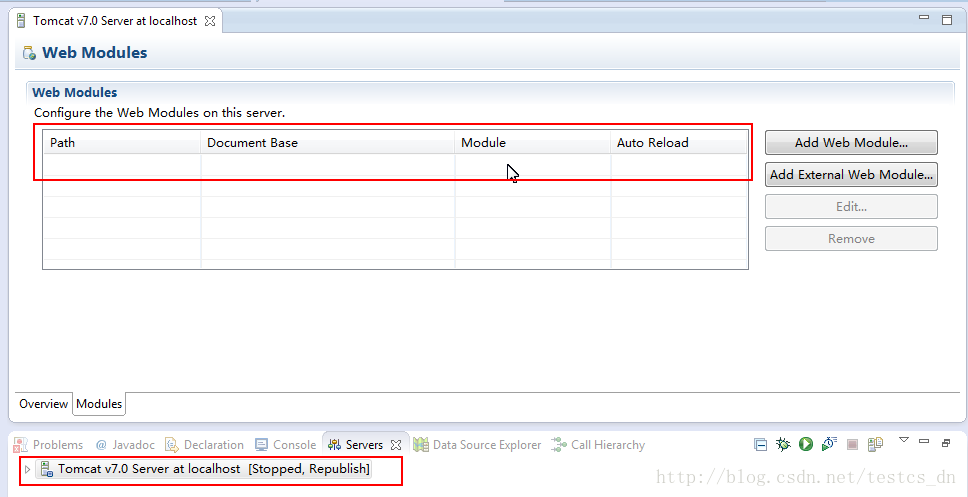Maximize the editor area

(947, 20)
